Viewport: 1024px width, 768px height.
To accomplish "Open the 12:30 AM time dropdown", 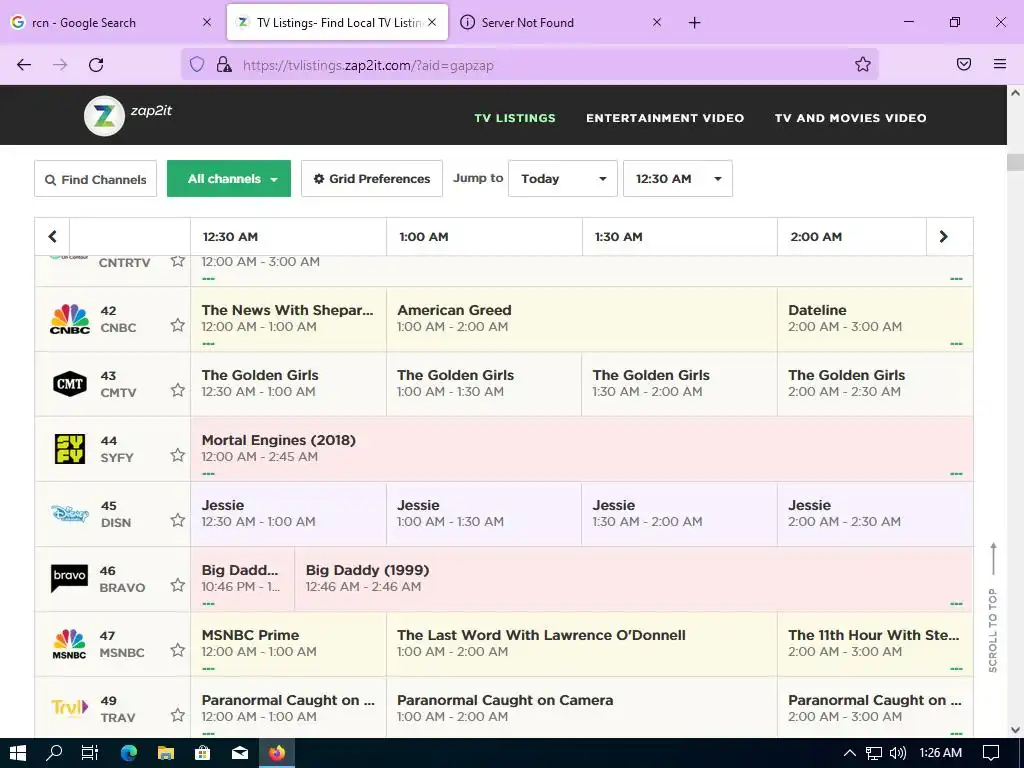I will (x=677, y=178).
